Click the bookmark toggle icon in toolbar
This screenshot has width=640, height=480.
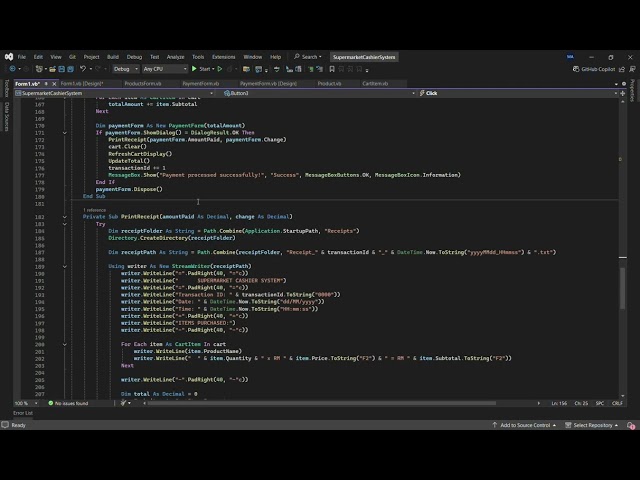pyautogui.click(x=332, y=69)
